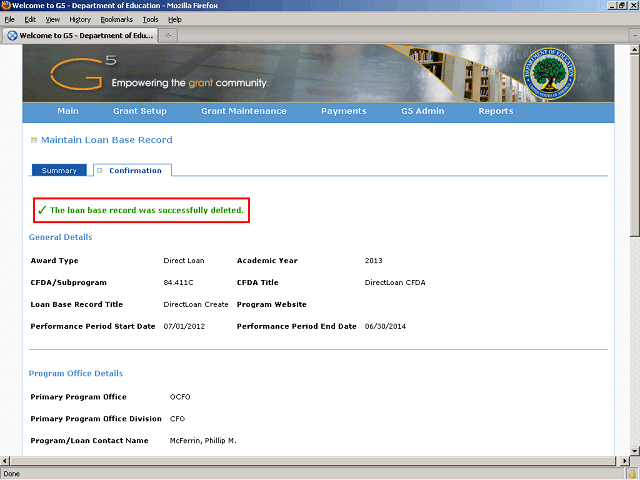Click the horizontal scrollbar right arrow
This screenshot has height=480, width=640.
point(624,461)
